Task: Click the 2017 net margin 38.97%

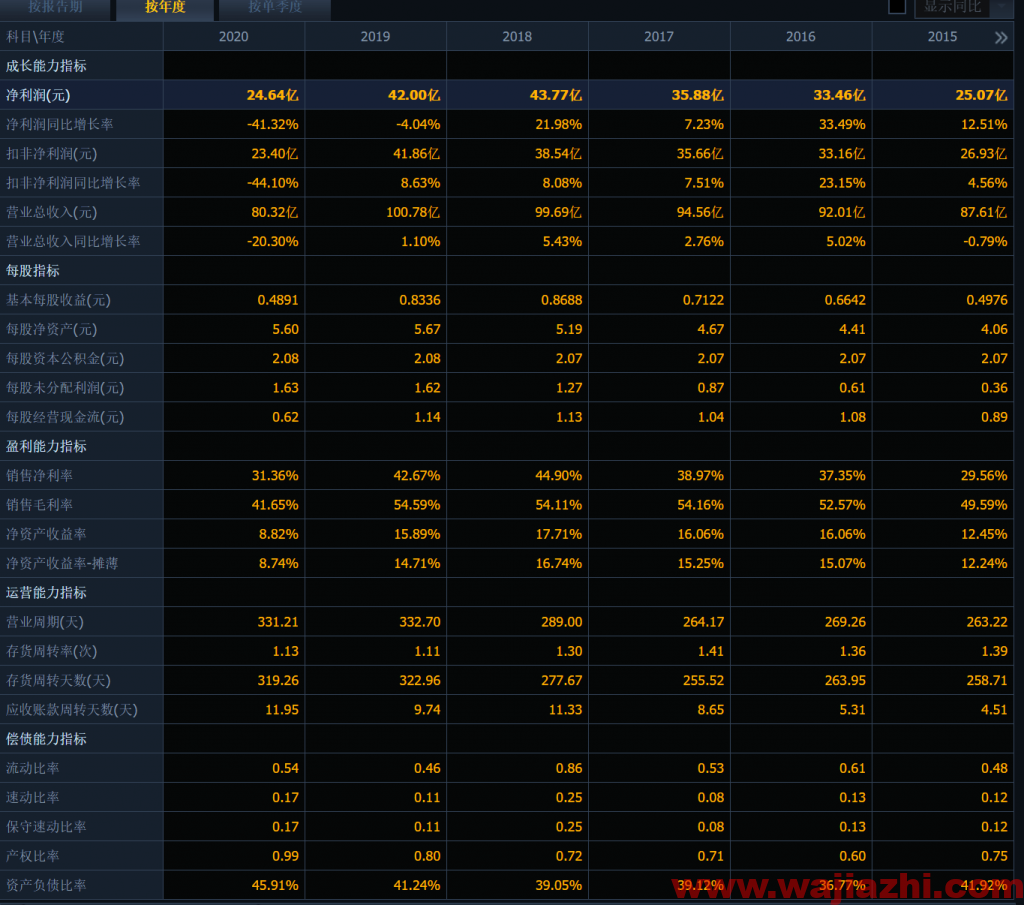Action: (700, 475)
